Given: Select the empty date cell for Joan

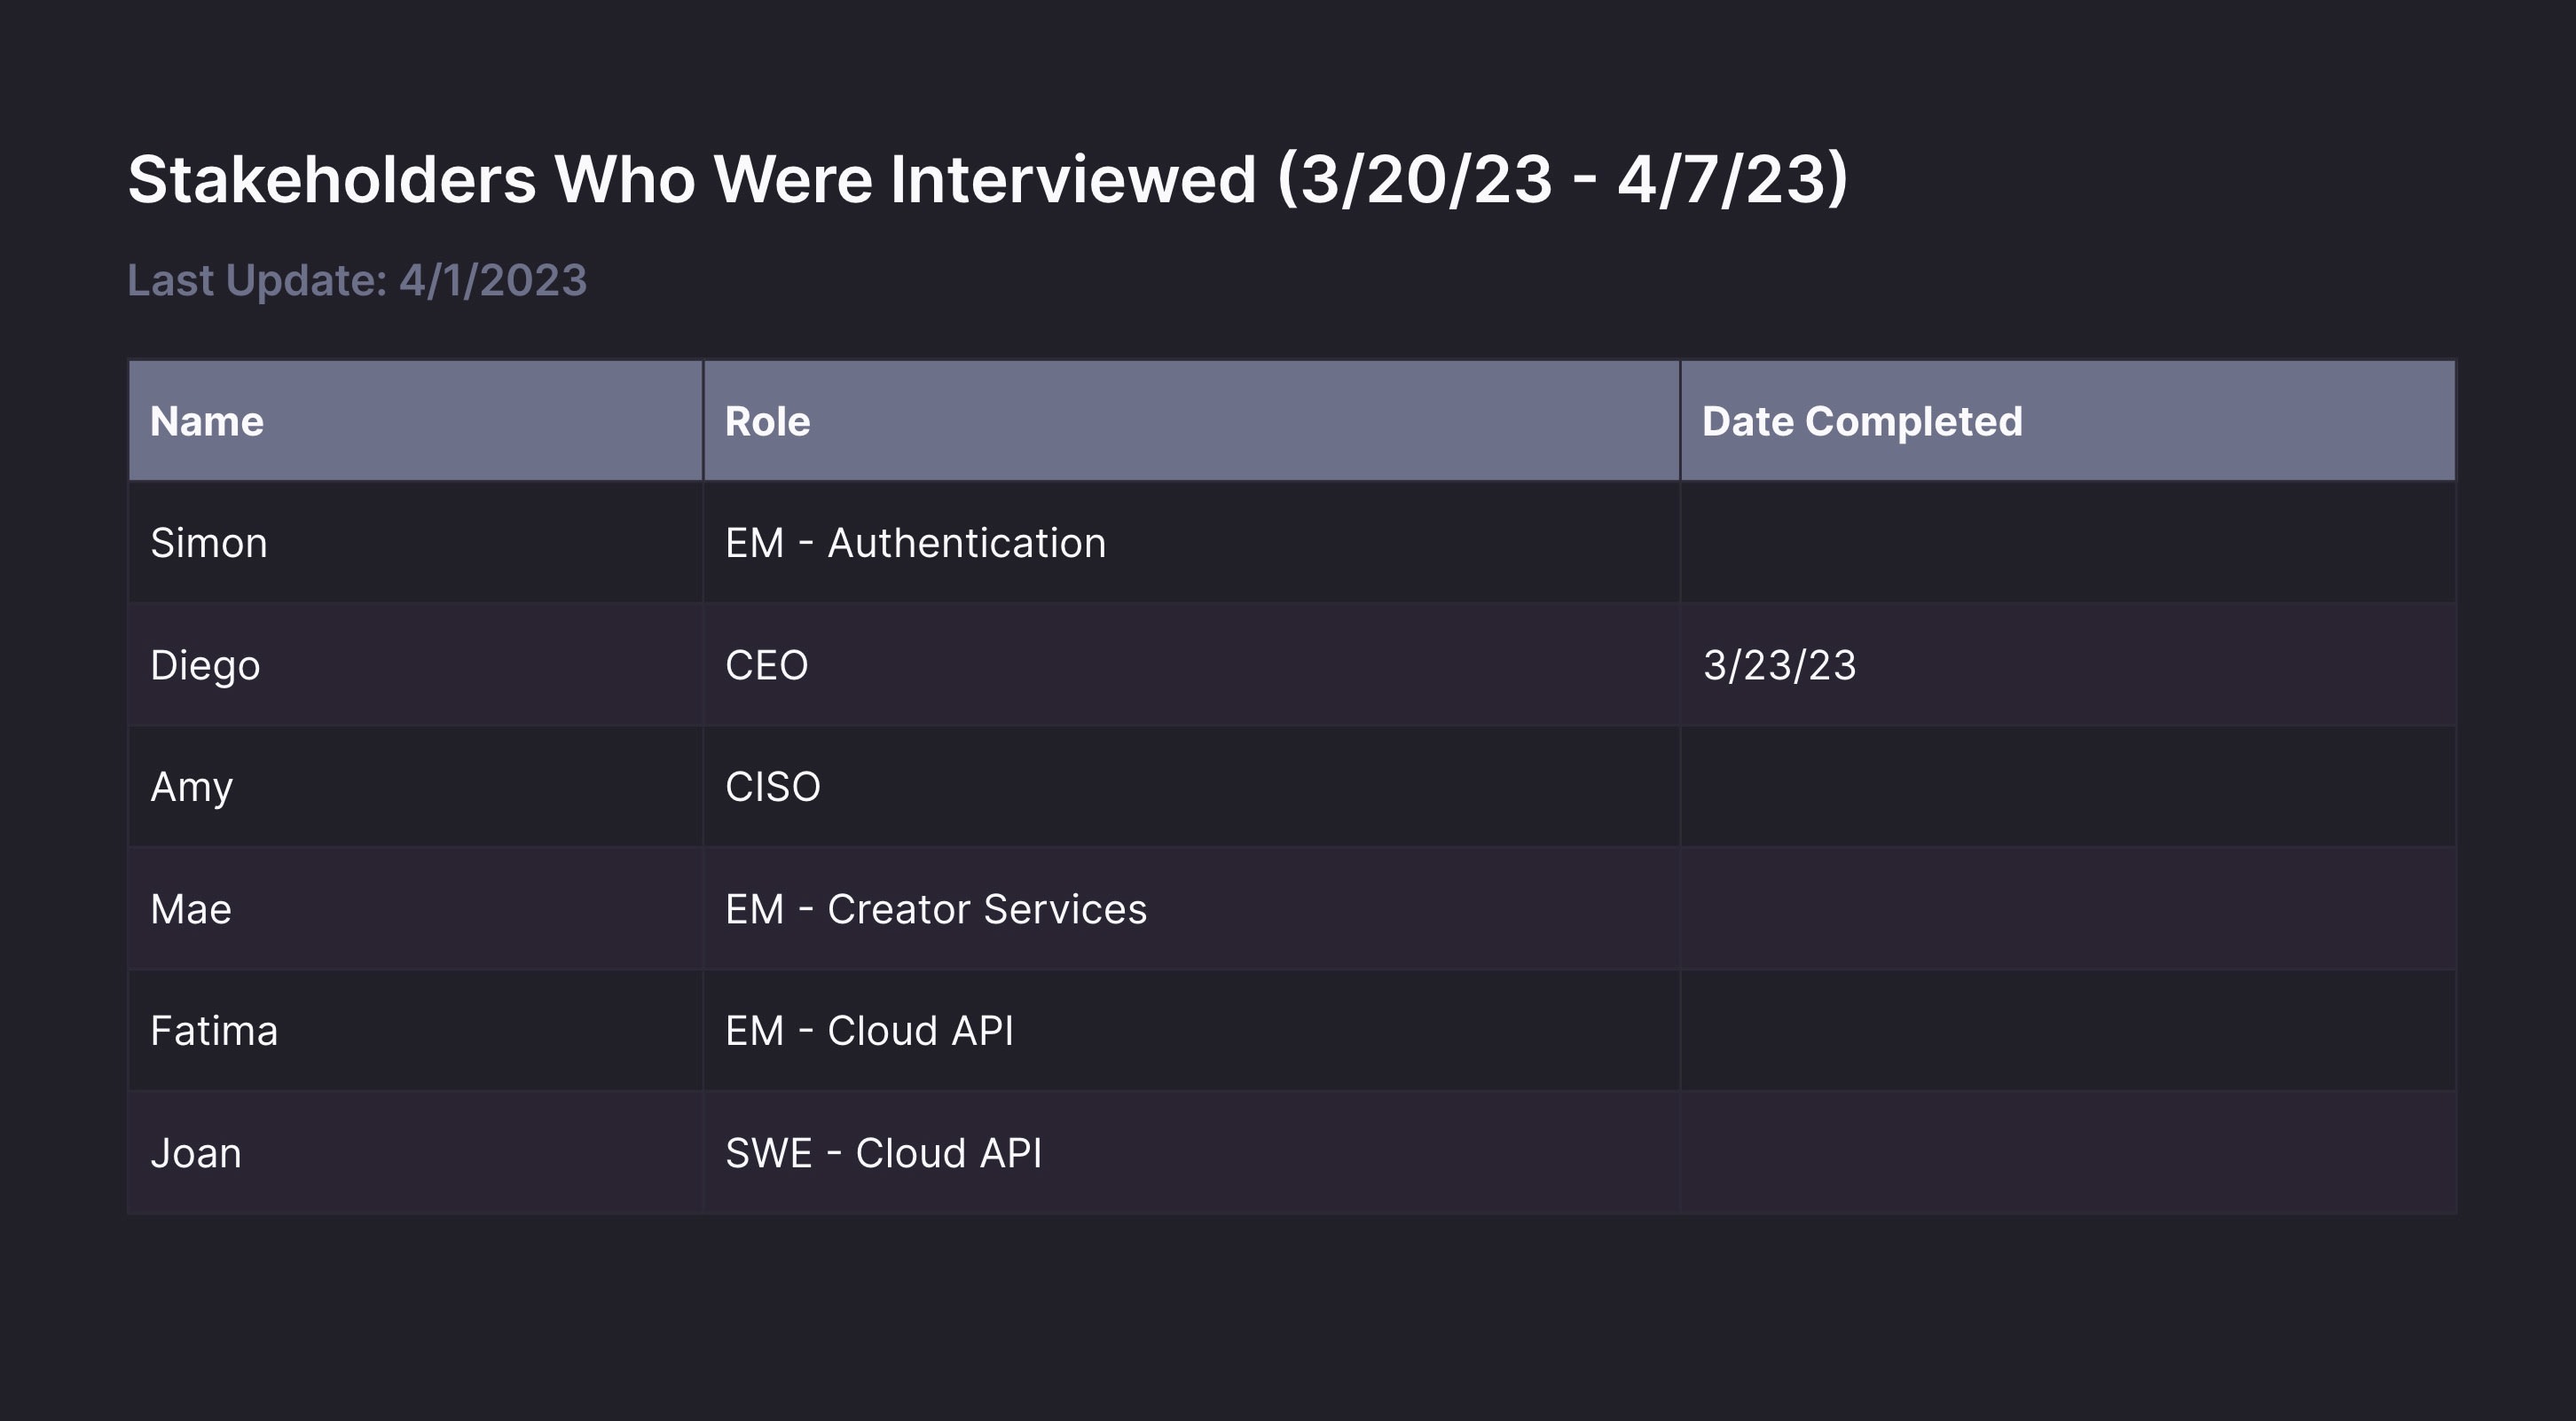Looking at the screenshot, I should (x=2068, y=1153).
